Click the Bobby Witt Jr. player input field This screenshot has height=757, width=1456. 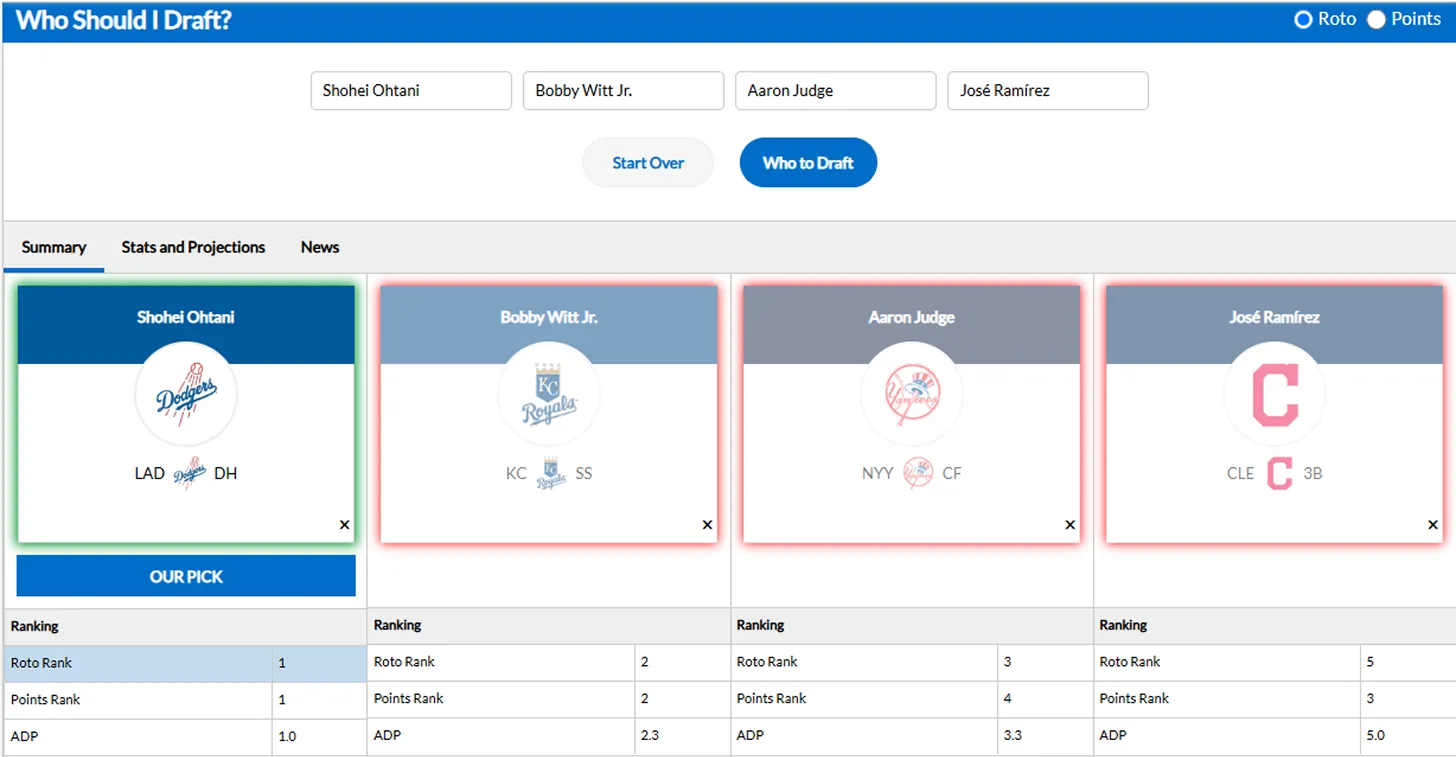coord(623,90)
